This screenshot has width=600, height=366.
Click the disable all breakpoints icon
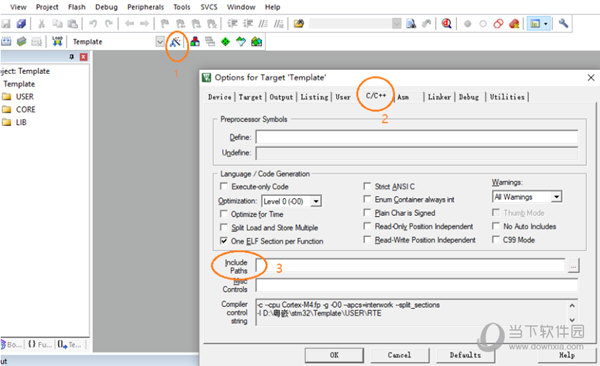coord(499,24)
